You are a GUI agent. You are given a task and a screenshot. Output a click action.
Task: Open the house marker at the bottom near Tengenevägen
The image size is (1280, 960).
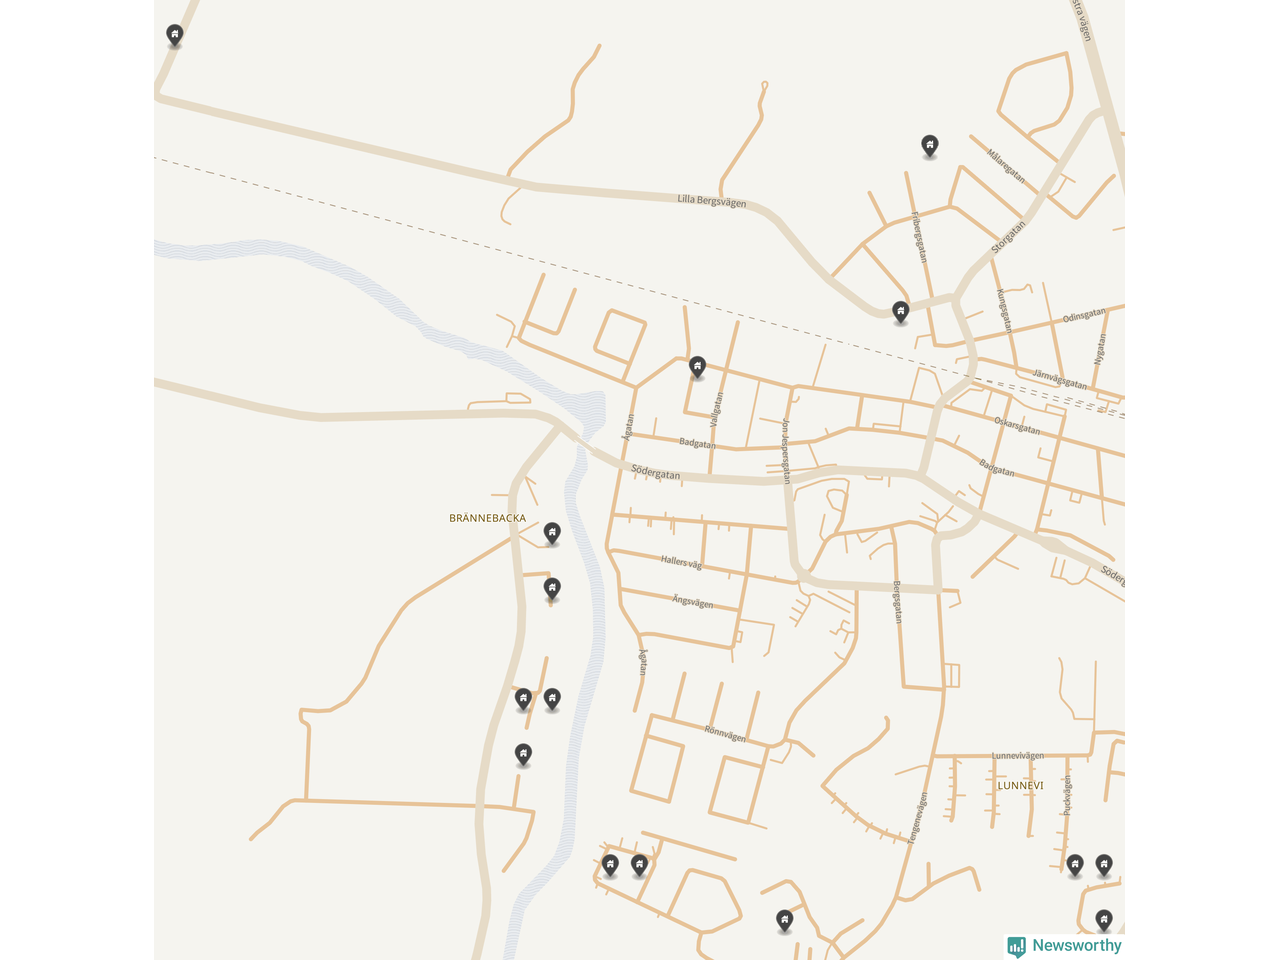pyautogui.click(x=785, y=921)
